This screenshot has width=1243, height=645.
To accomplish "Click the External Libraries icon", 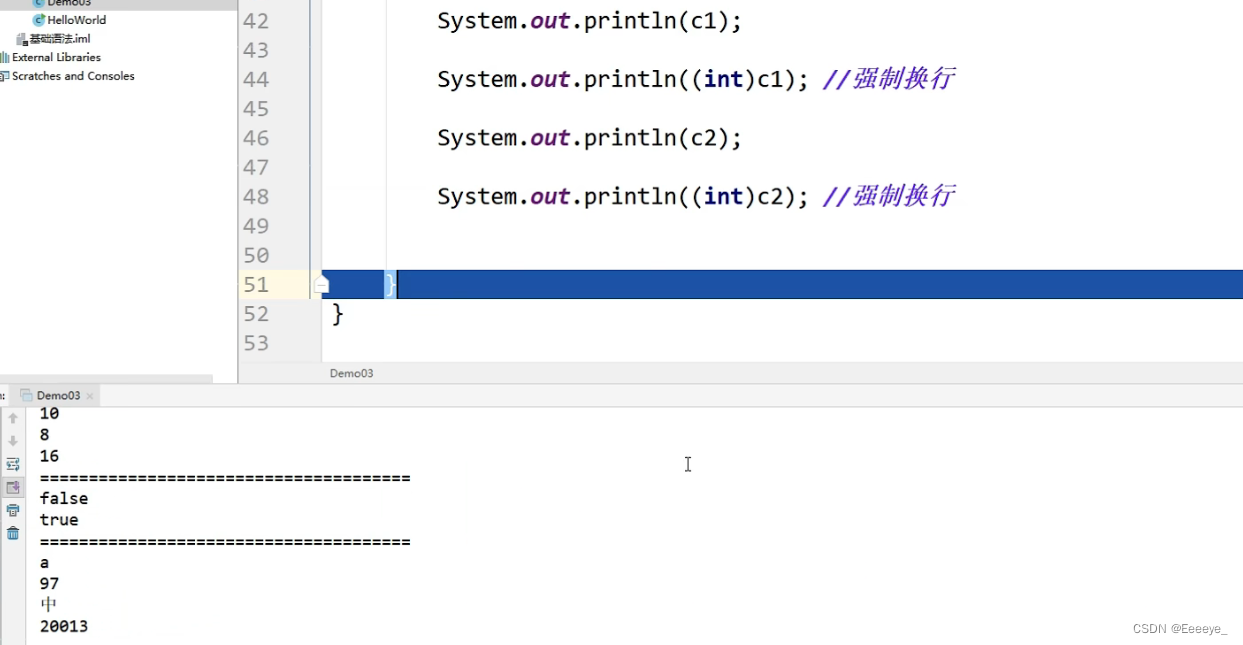I will click(x=5, y=58).
